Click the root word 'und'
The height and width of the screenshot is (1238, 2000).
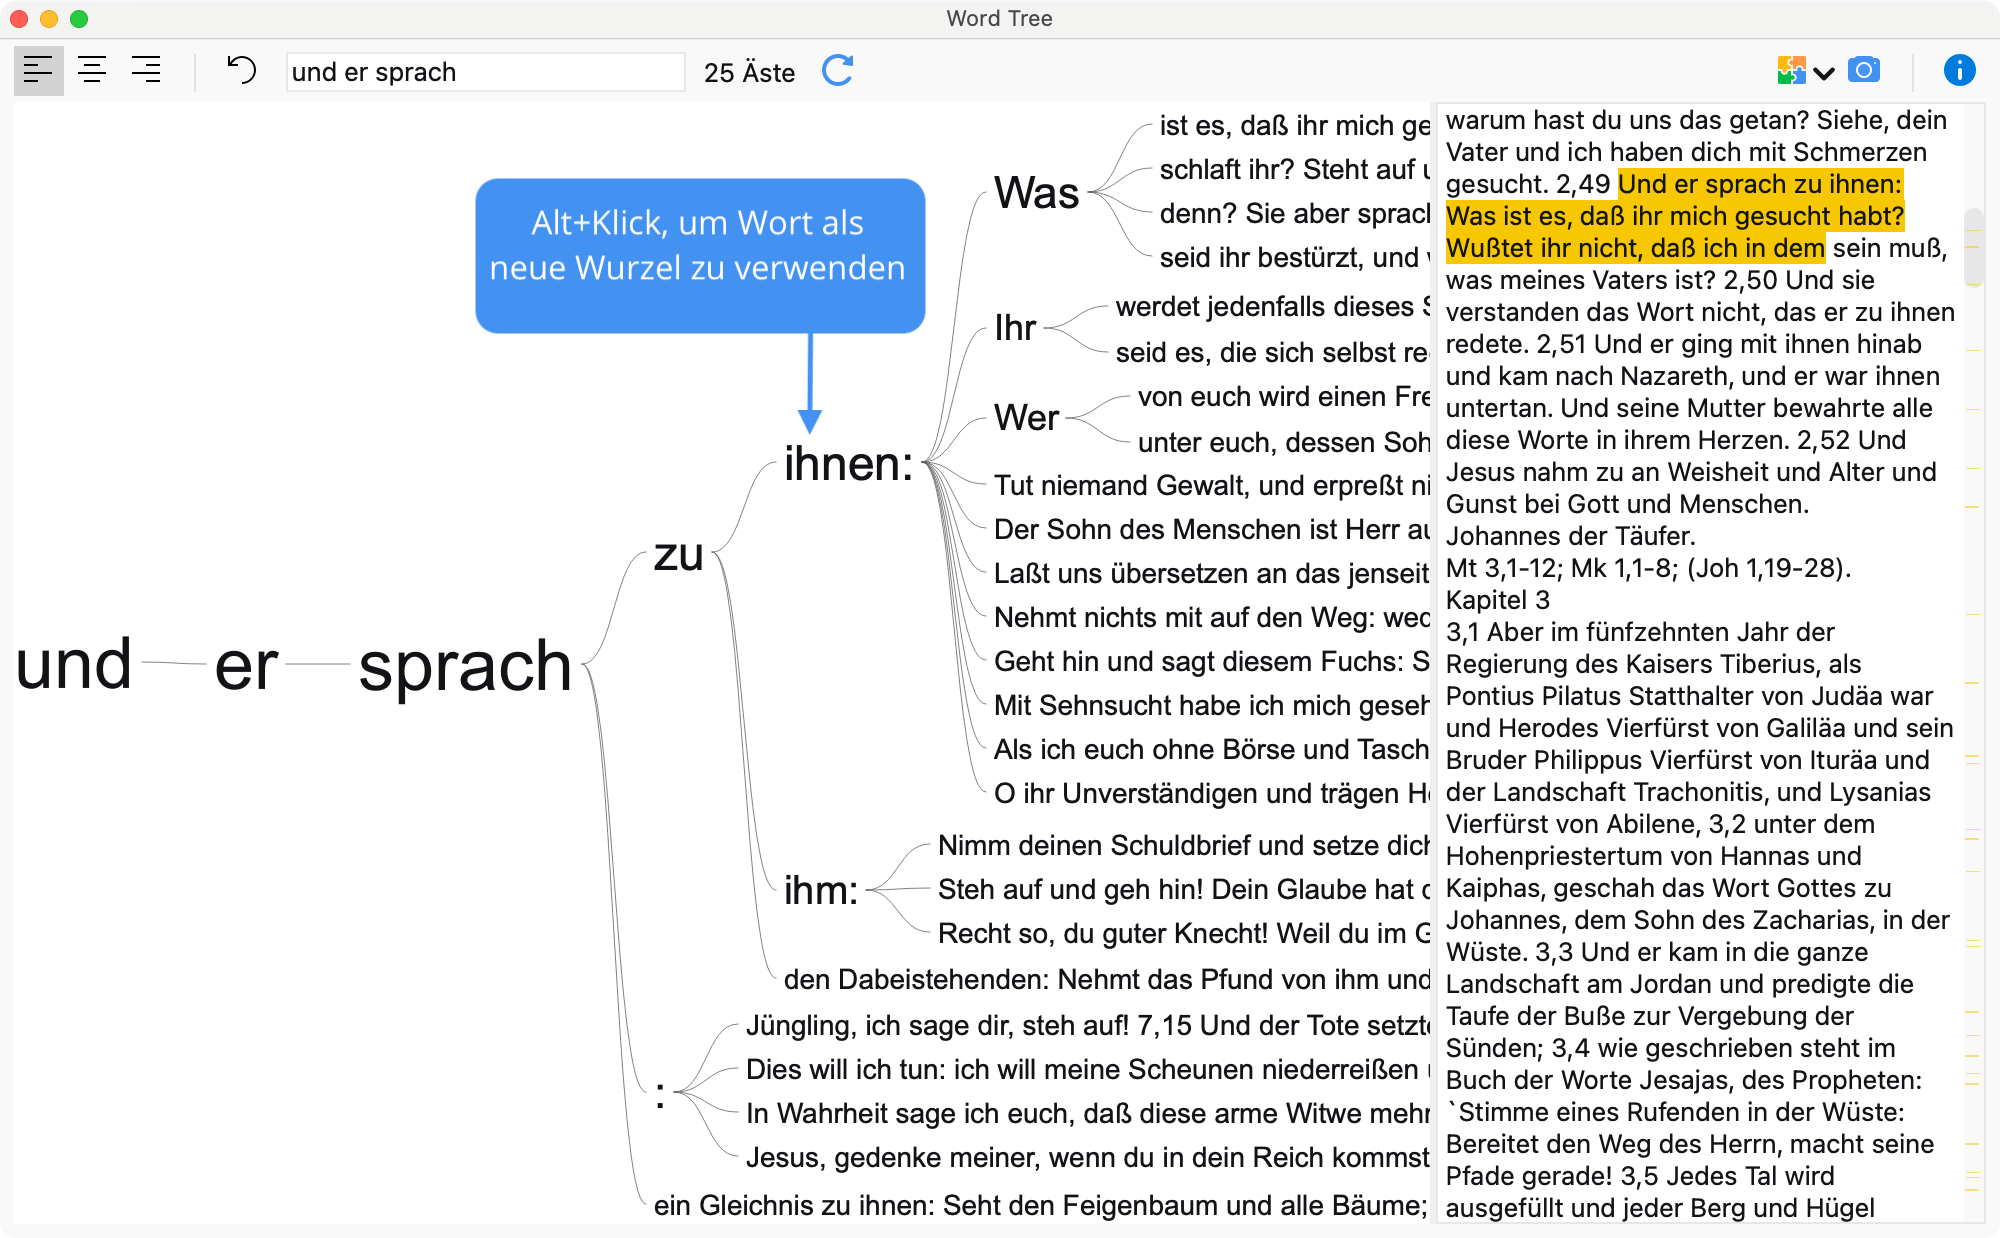point(74,664)
